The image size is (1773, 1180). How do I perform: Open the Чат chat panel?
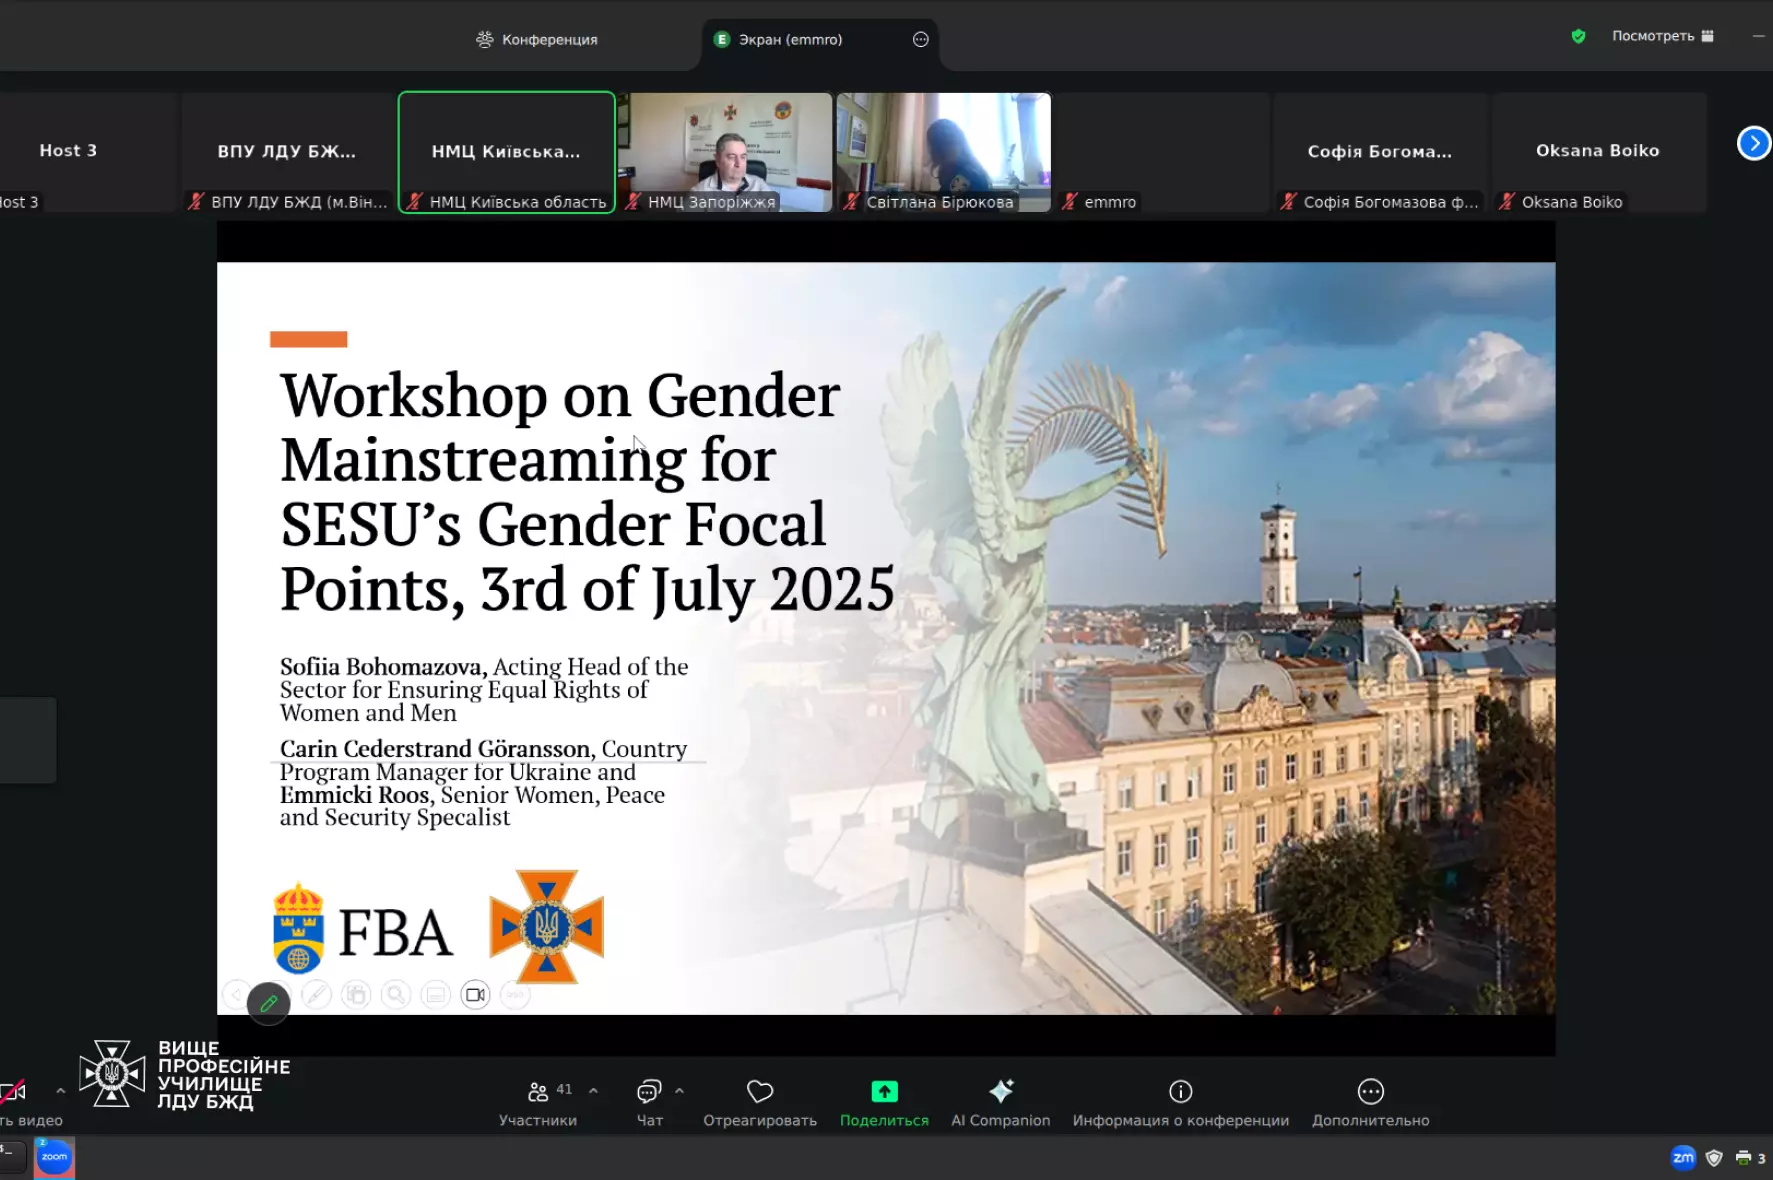(x=649, y=1103)
